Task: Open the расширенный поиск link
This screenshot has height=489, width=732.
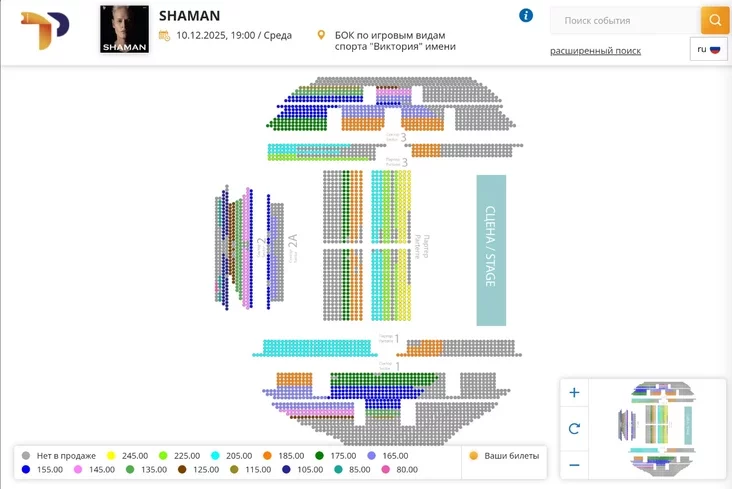Action: tap(595, 51)
